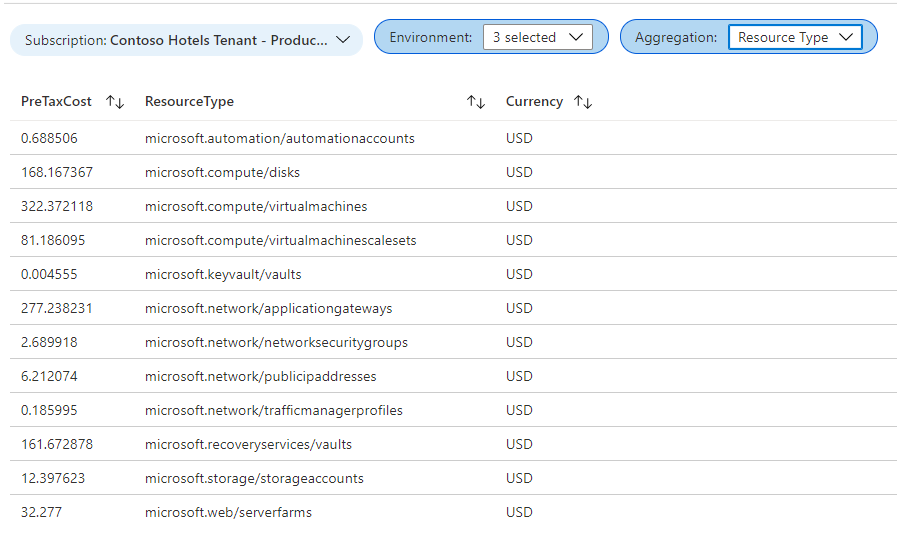897x543 pixels.
Task: Select the microsoft.keyvault/vaults cell
Action: tap(223, 275)
